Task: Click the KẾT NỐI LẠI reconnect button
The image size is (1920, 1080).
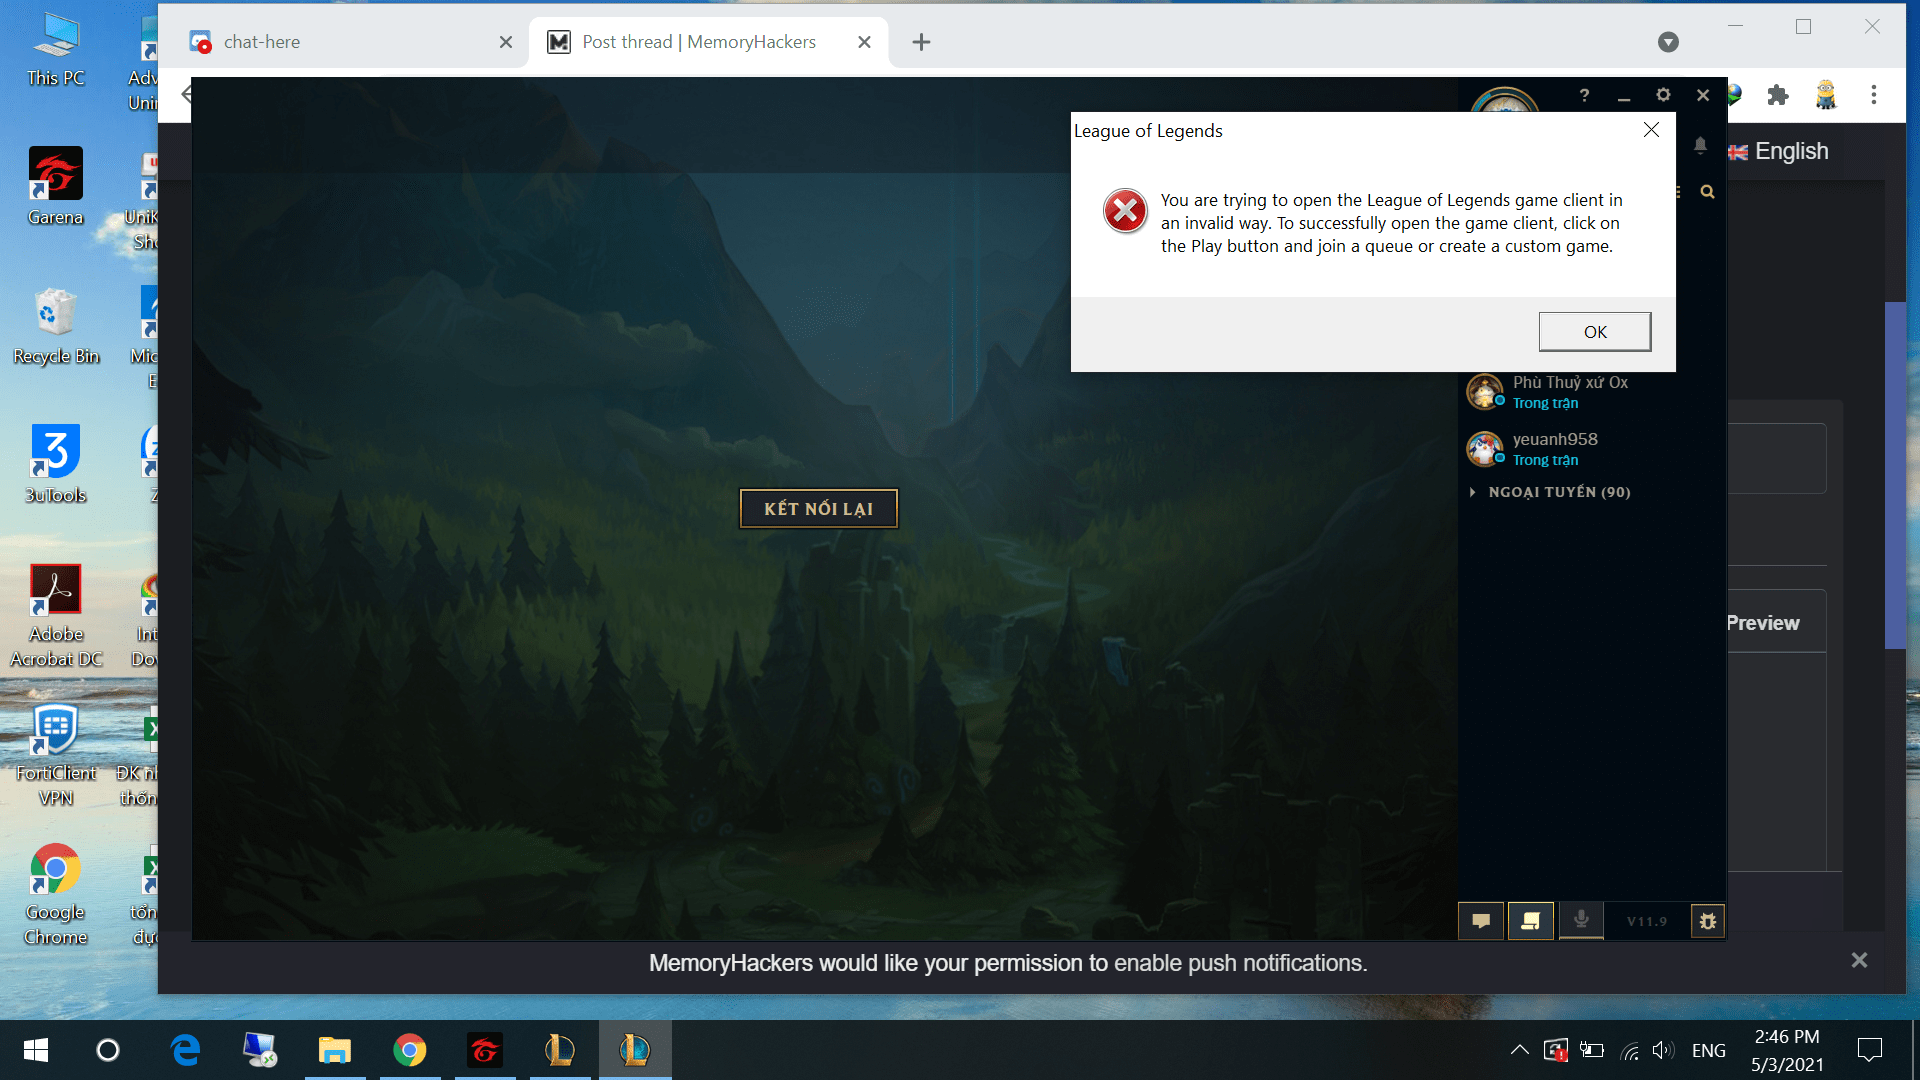Action: (818, 508)
